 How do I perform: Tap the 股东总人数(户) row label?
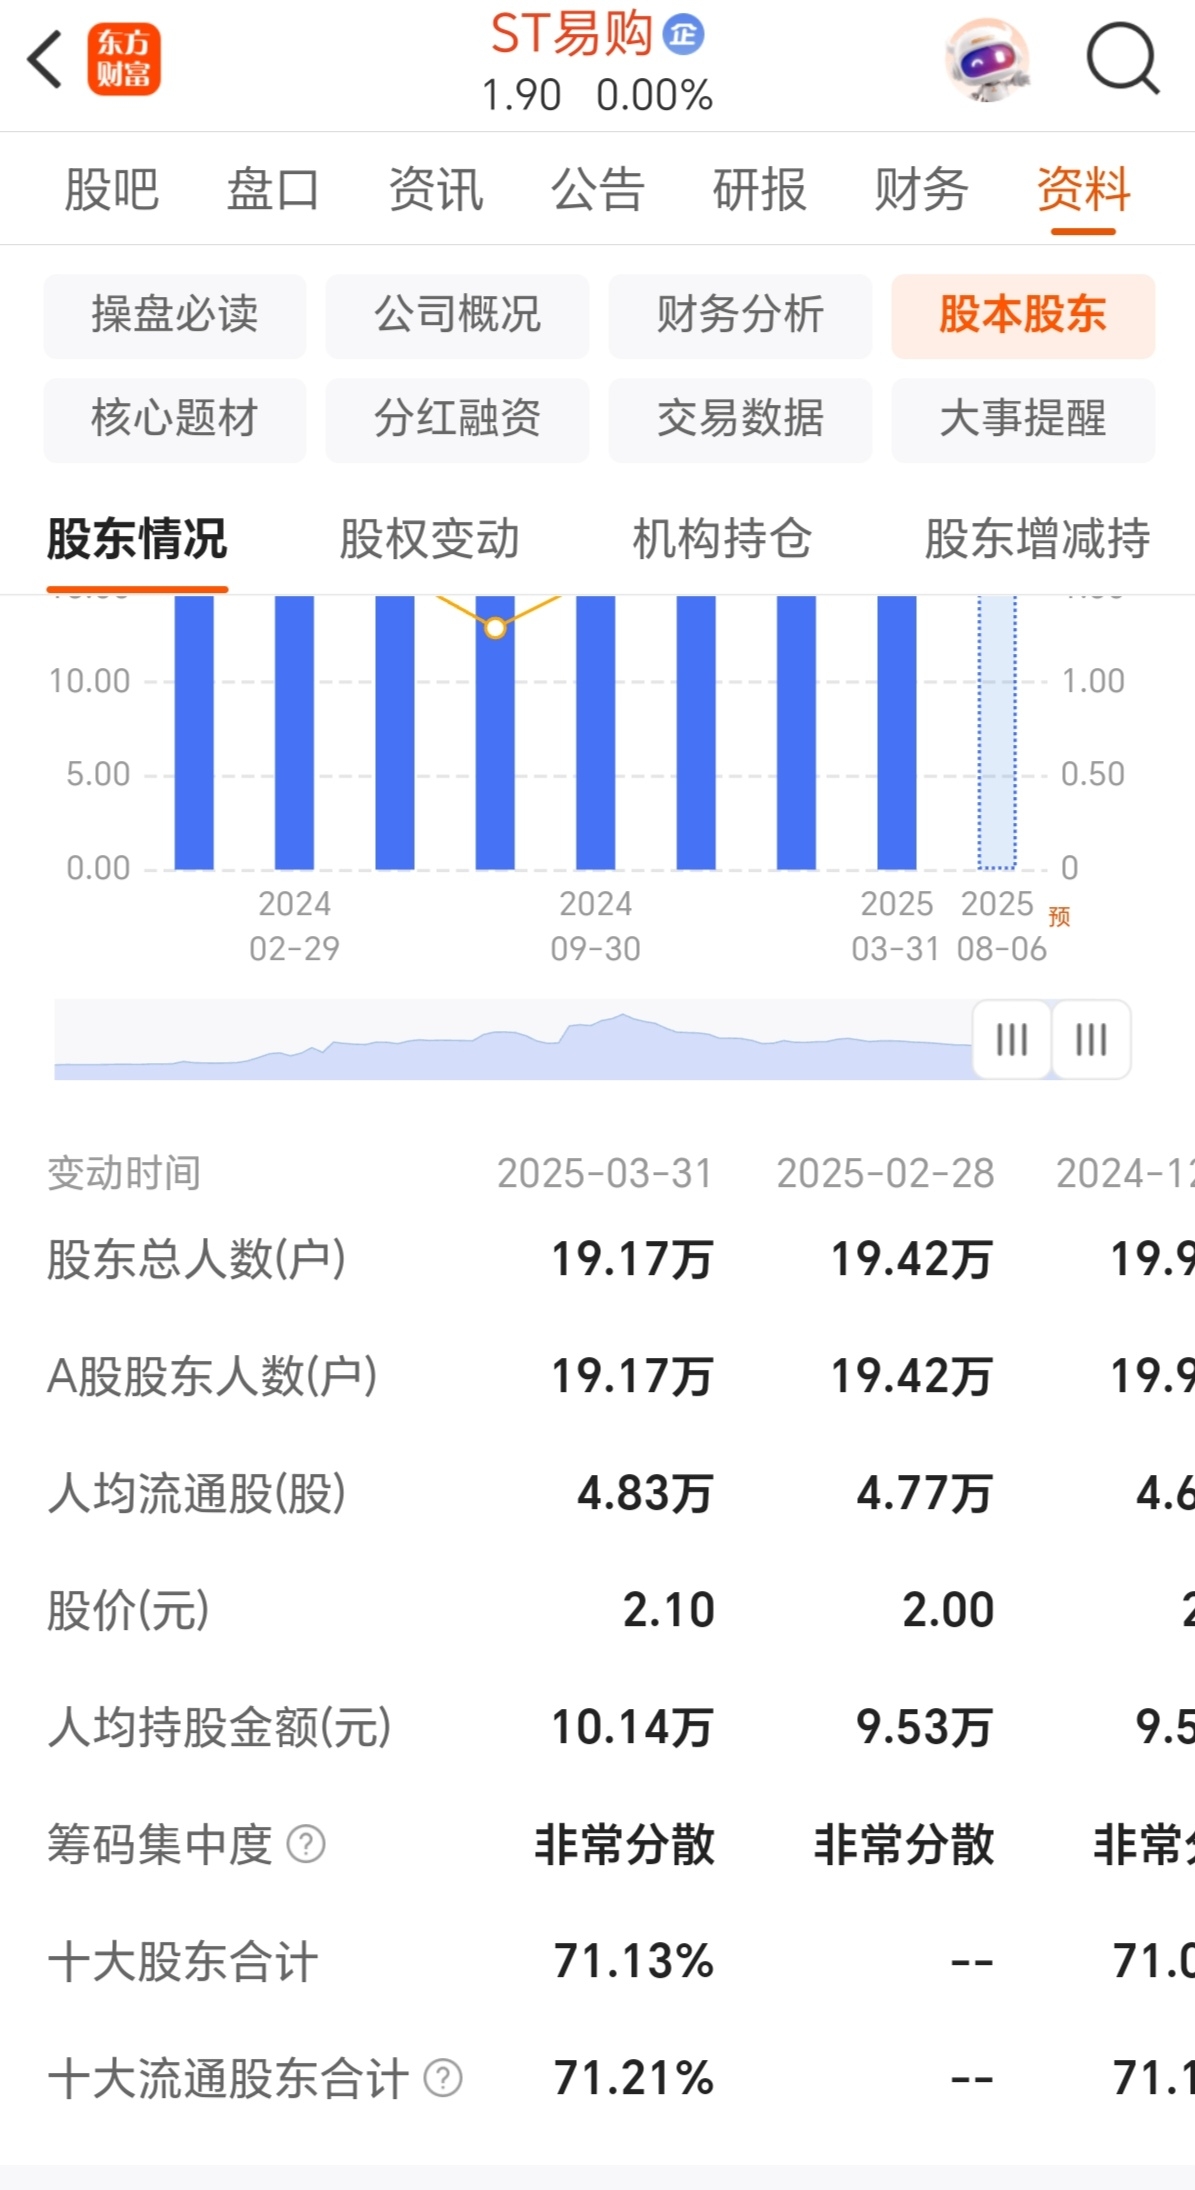pyautogui.click(x=197, y=1259)
